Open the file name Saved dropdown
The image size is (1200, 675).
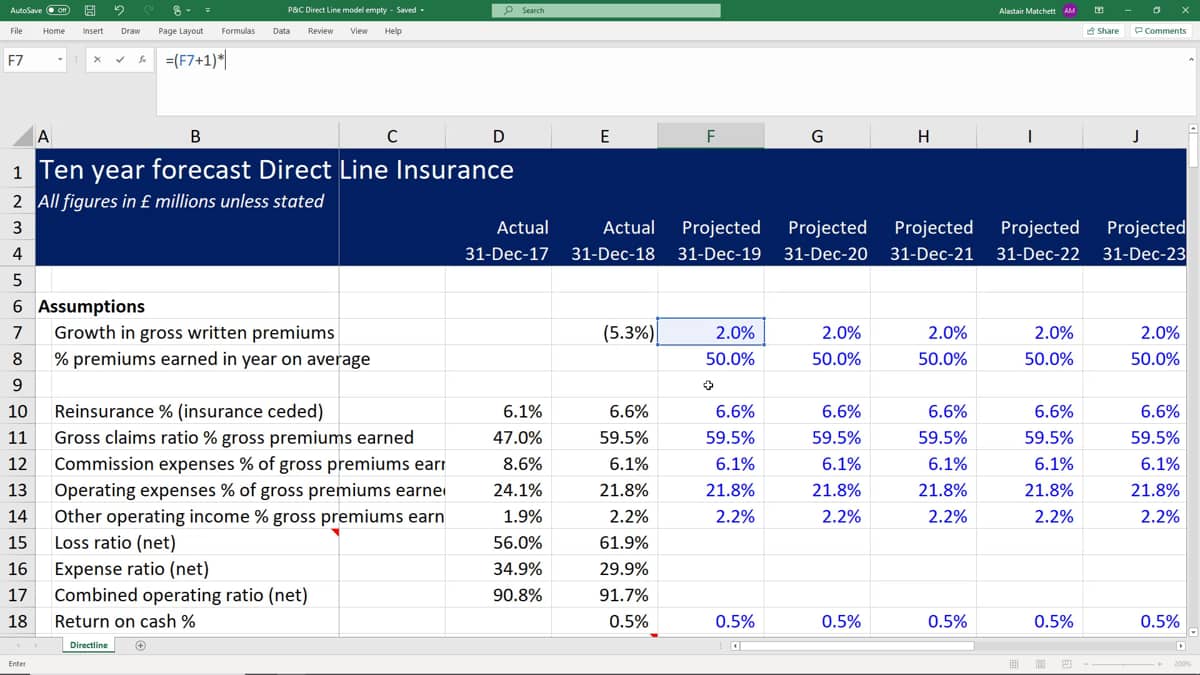422,10
